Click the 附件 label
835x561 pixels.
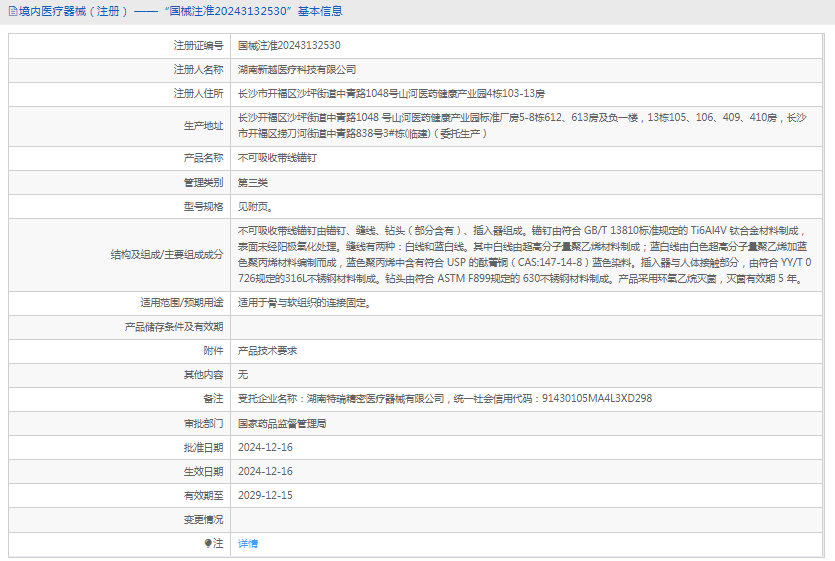click(213, 351)
